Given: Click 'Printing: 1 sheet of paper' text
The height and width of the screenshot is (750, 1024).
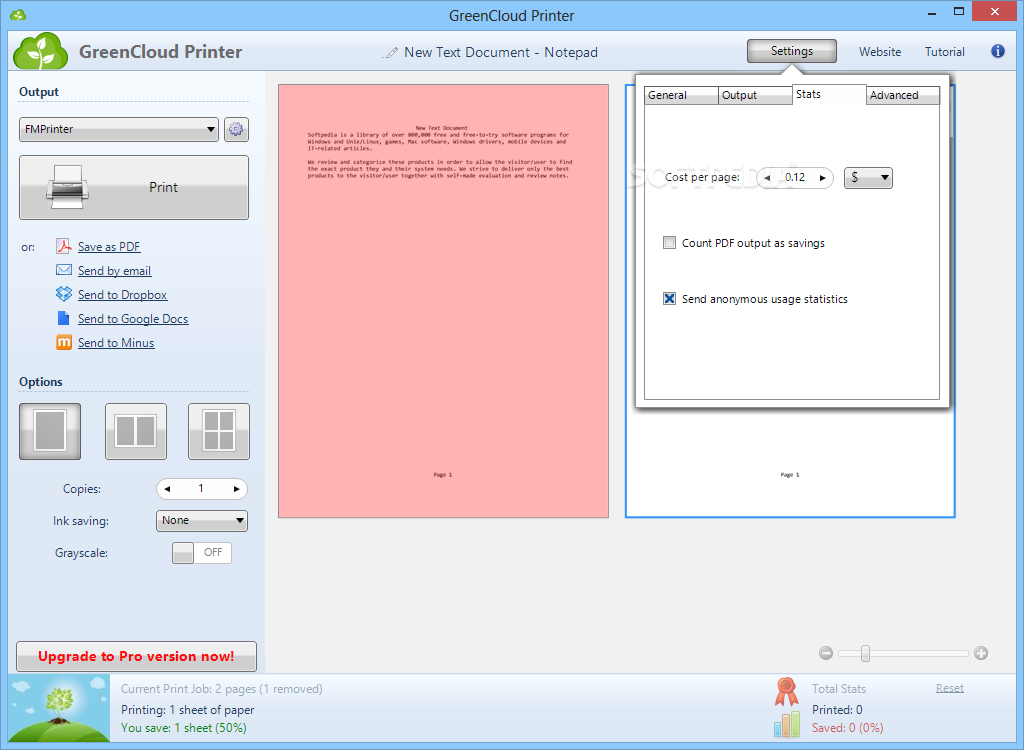Looking at the screenshot, I should (187, 709).
